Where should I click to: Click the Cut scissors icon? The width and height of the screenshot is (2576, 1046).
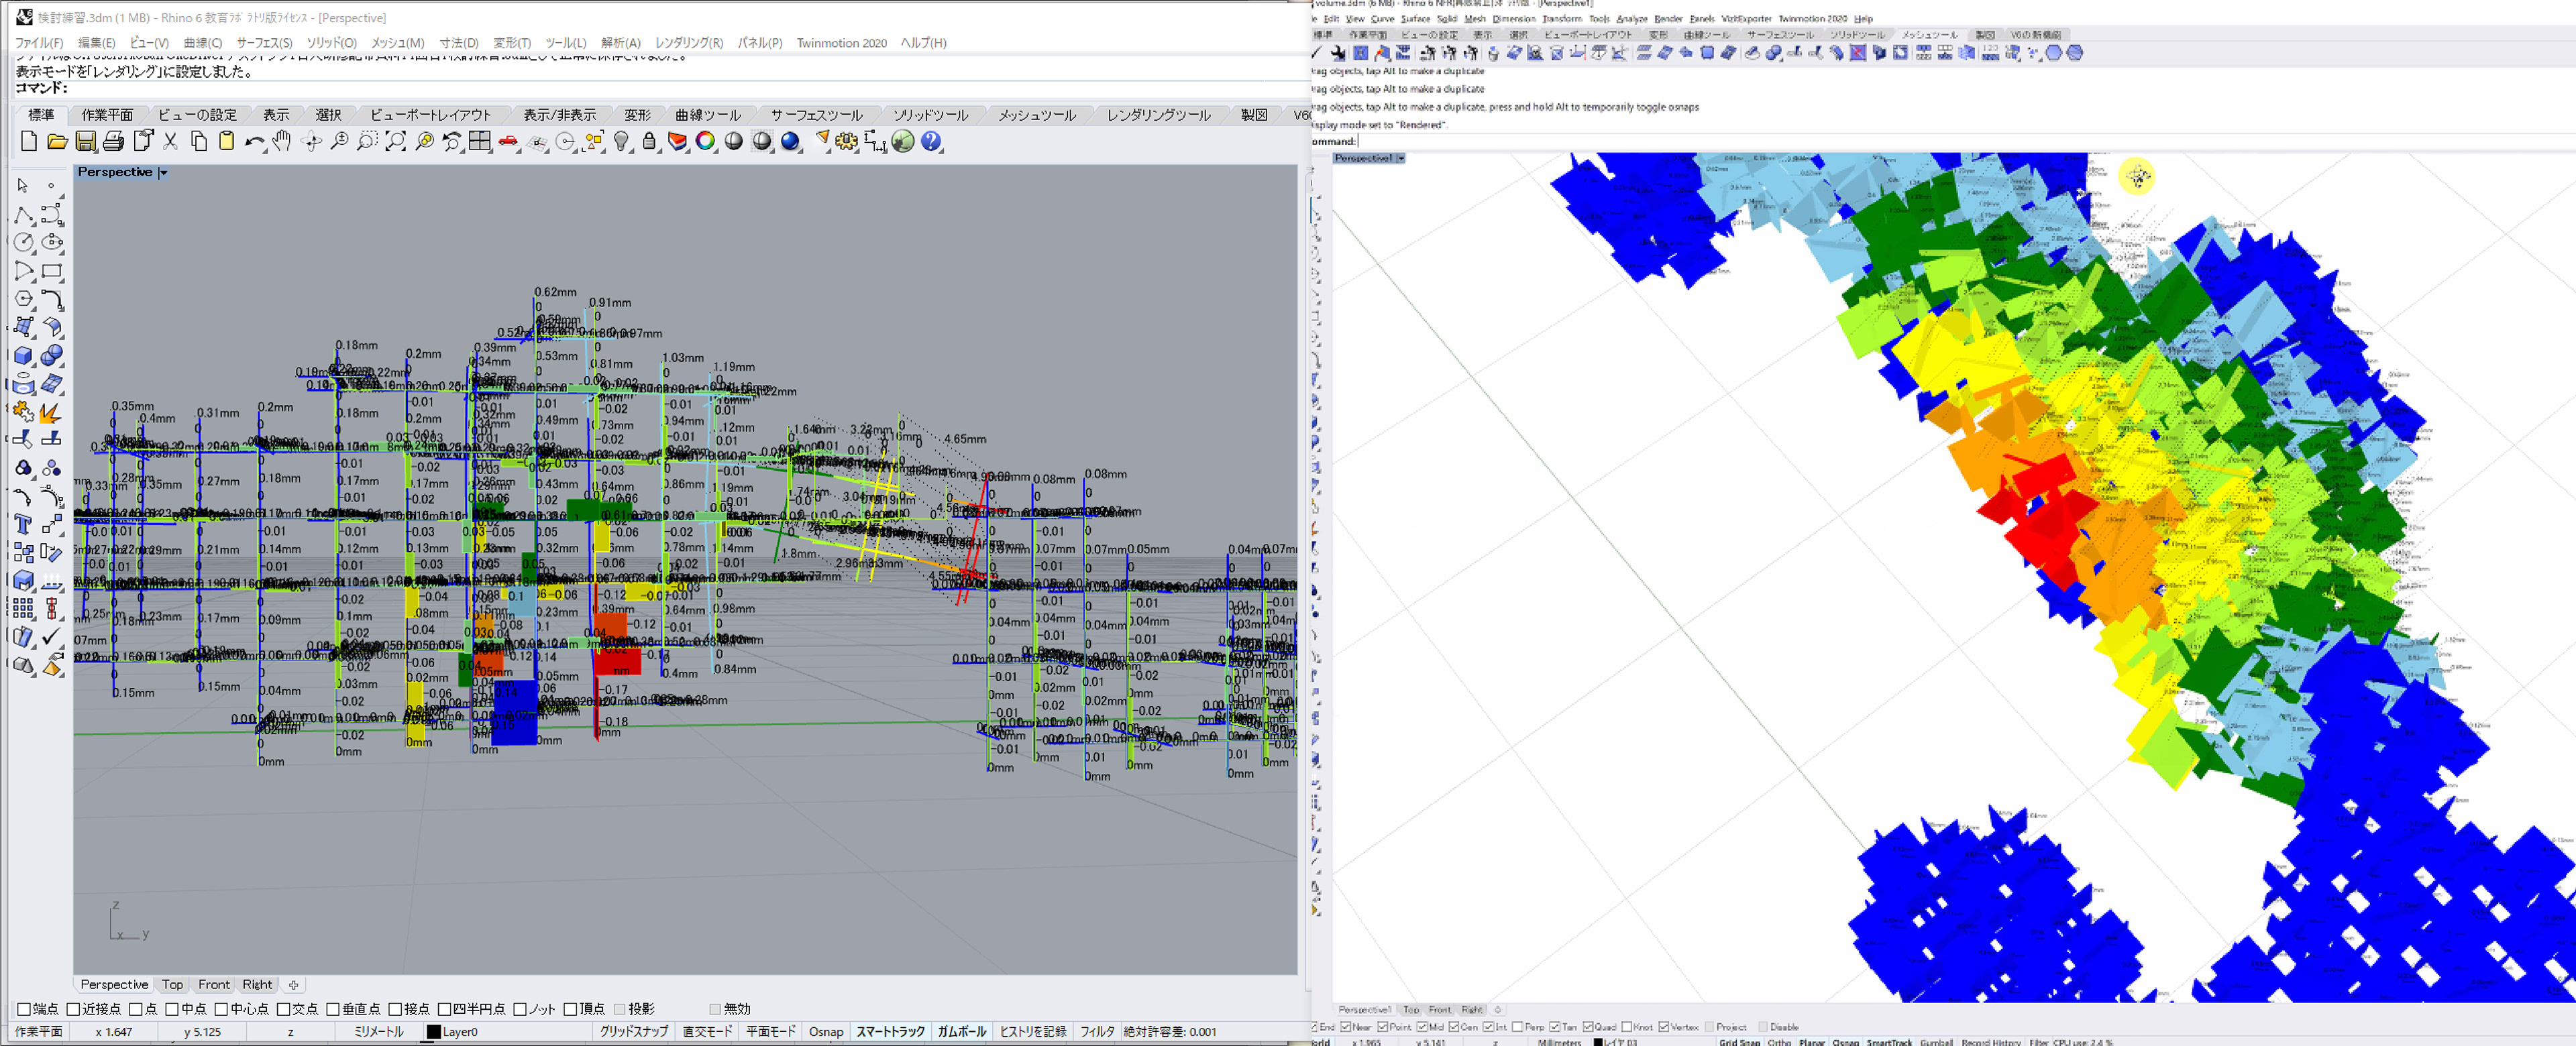[171, 142]
